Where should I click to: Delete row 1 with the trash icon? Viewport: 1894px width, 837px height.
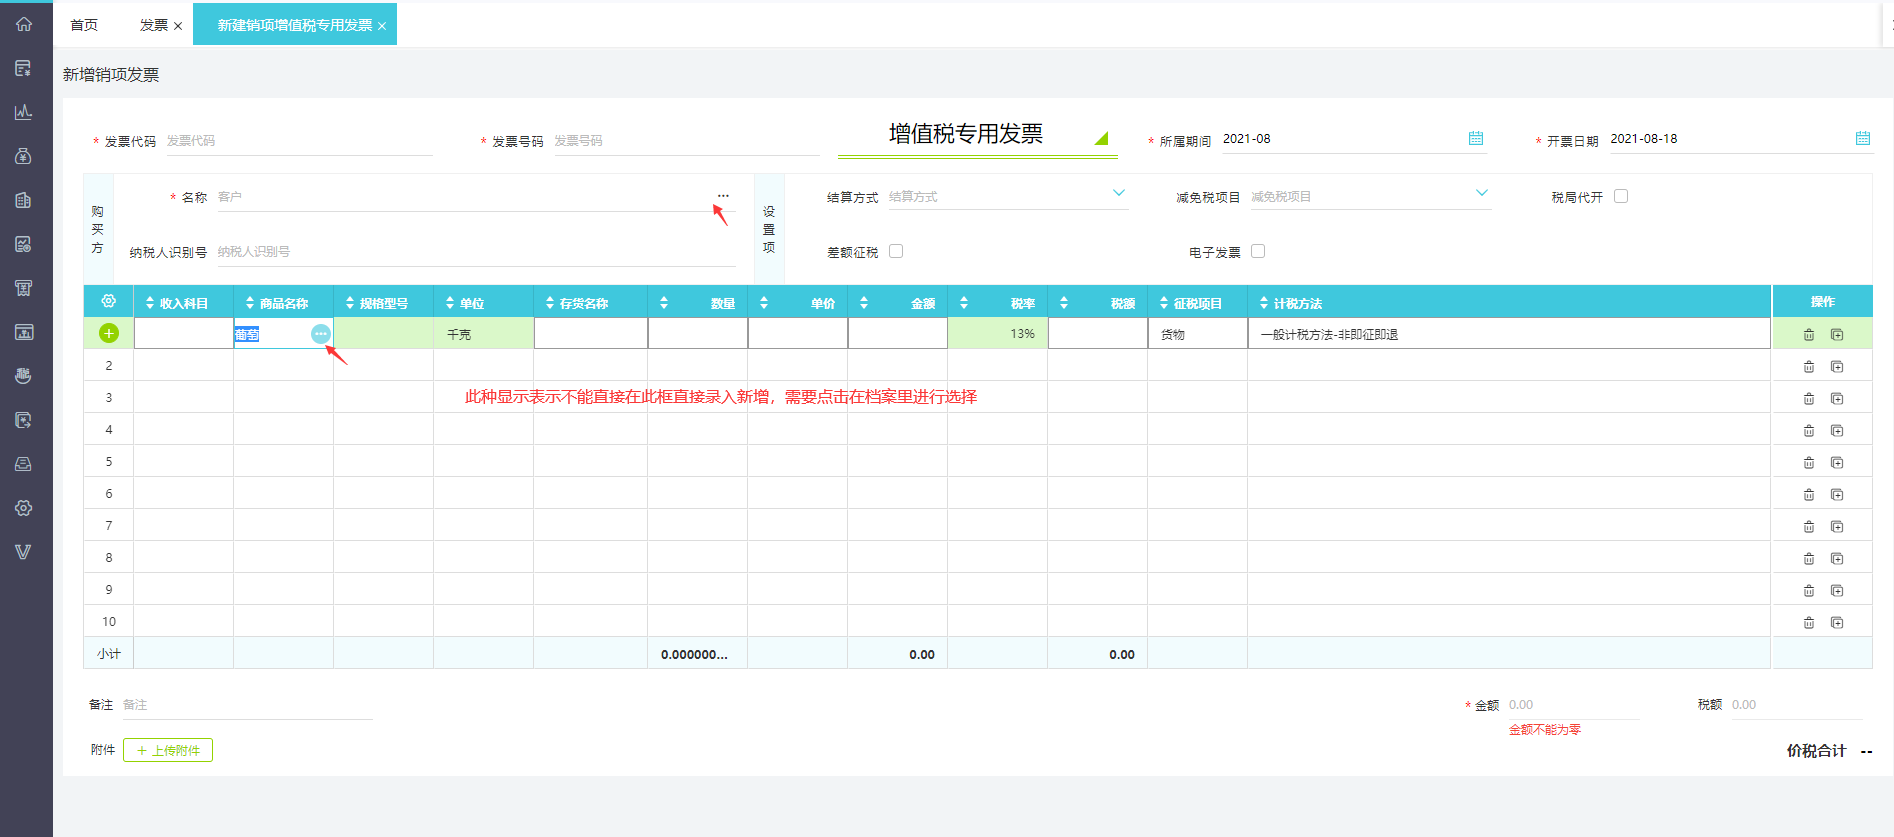click(1809, 335)
